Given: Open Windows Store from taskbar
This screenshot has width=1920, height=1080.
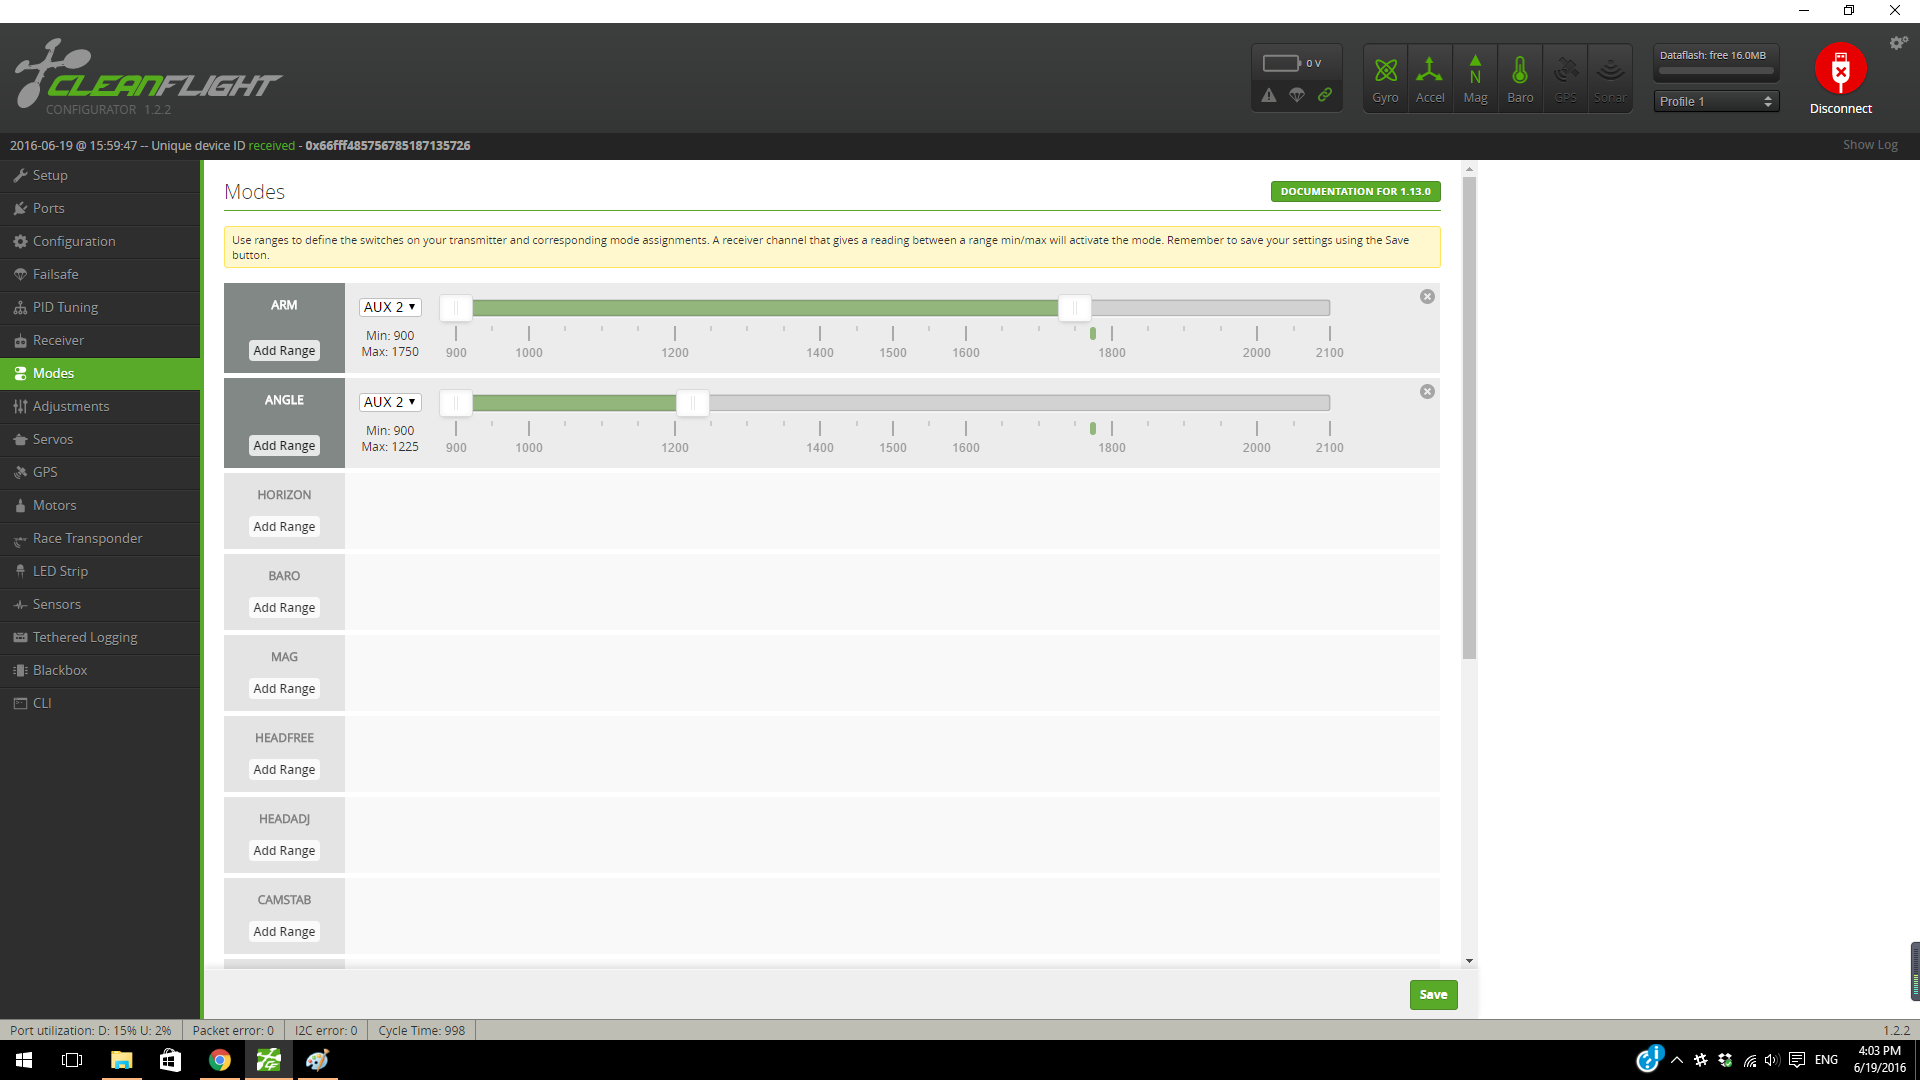Looking at the screenshot, I should [x=170, y=1060].
